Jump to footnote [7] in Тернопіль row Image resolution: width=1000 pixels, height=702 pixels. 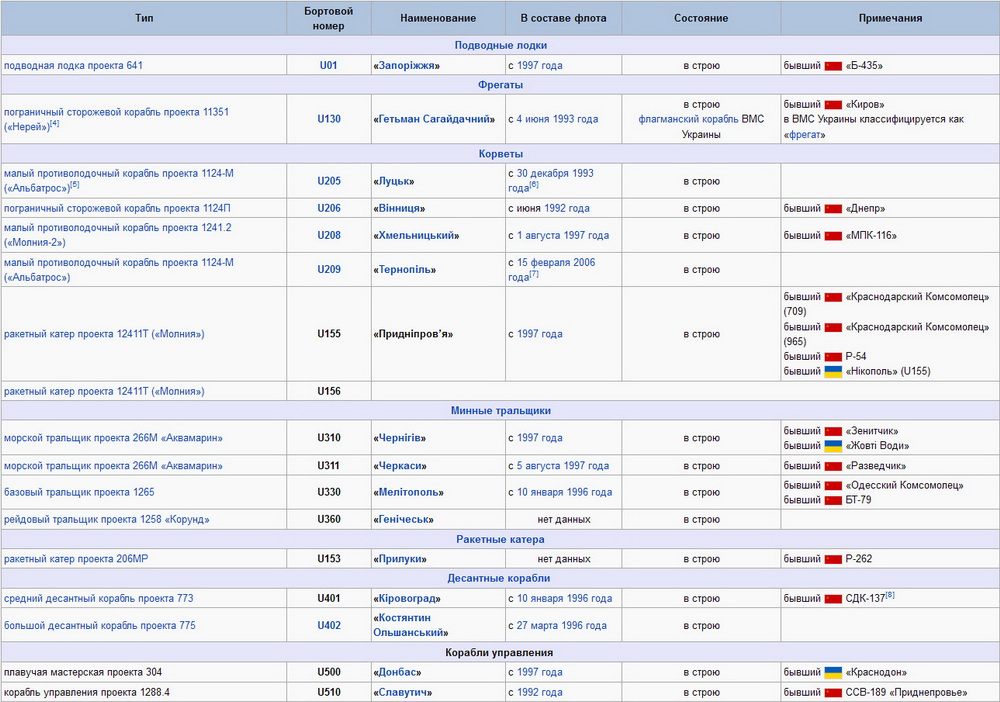[534, 274]
